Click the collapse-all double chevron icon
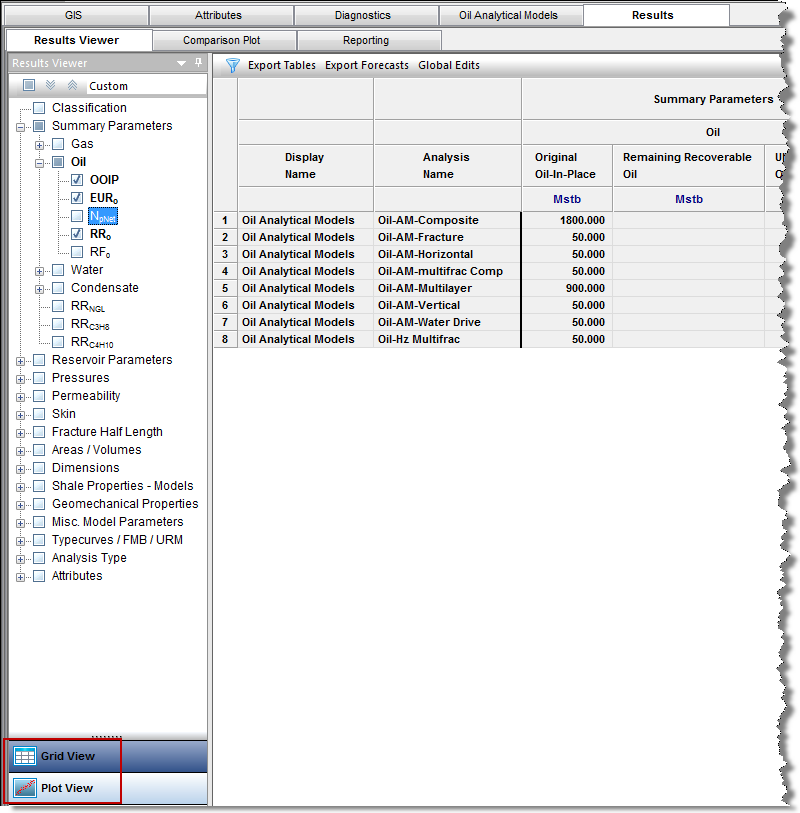 coord(70,86)
